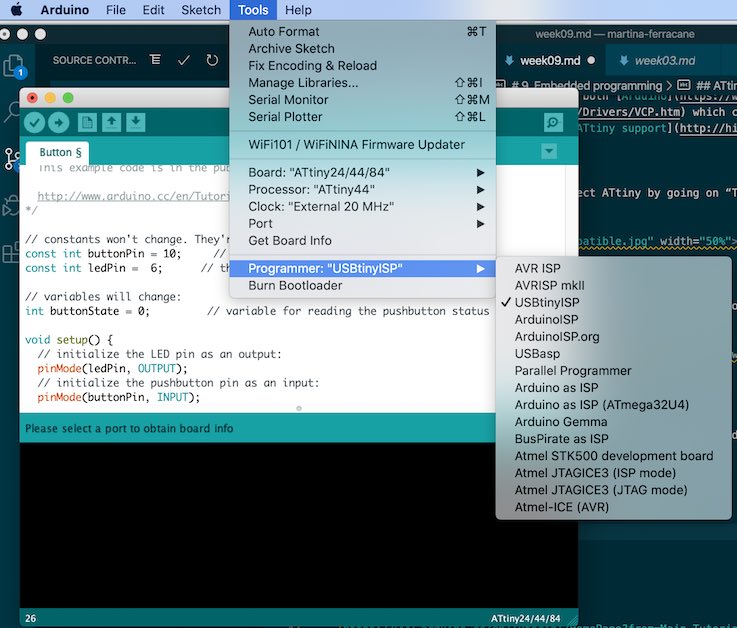Open the Apple menu
737x628 pixels.
point(16,10)
